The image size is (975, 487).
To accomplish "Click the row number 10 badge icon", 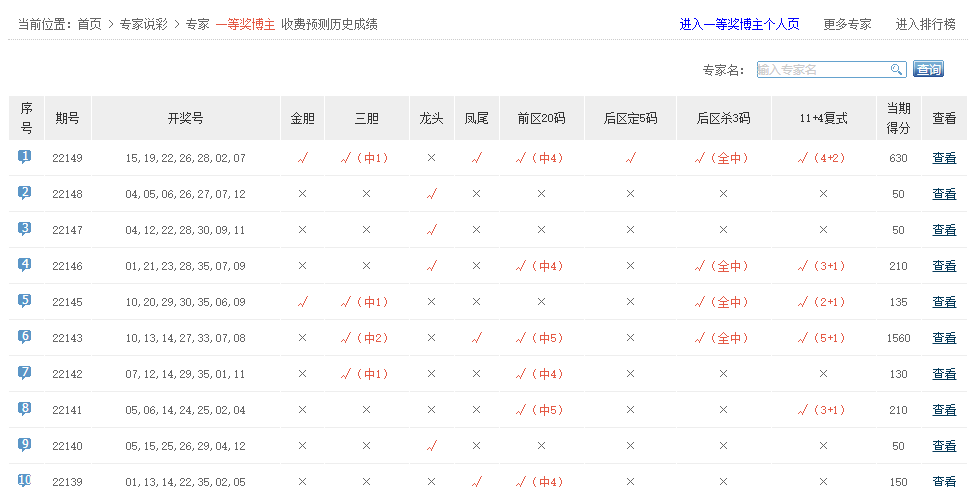I will click(25, 481).
